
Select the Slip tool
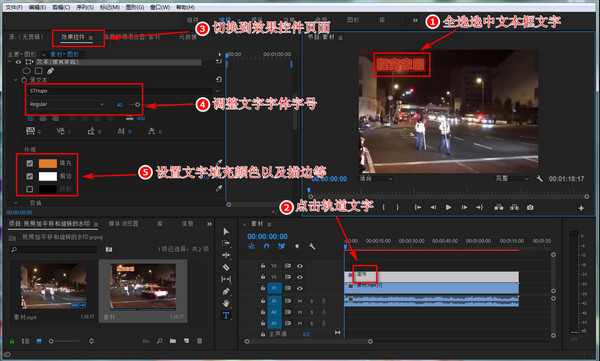tap(226, 279)
